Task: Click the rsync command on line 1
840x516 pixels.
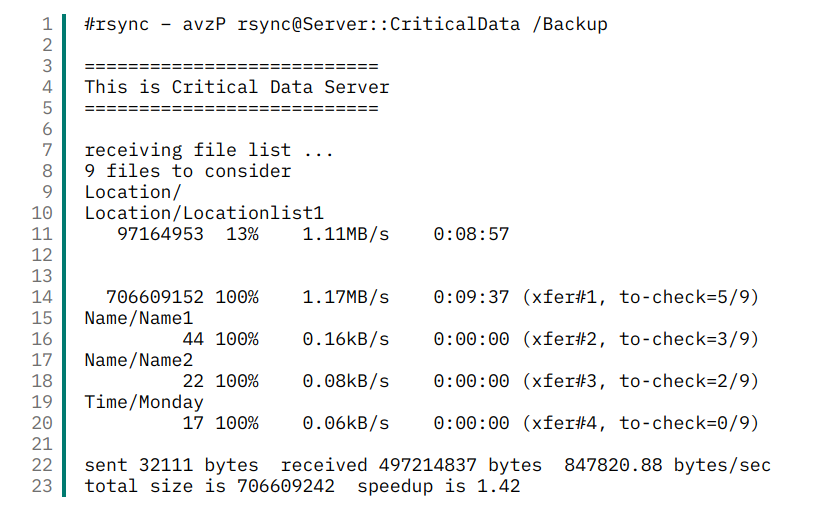Action: click(x=346, y=24)
